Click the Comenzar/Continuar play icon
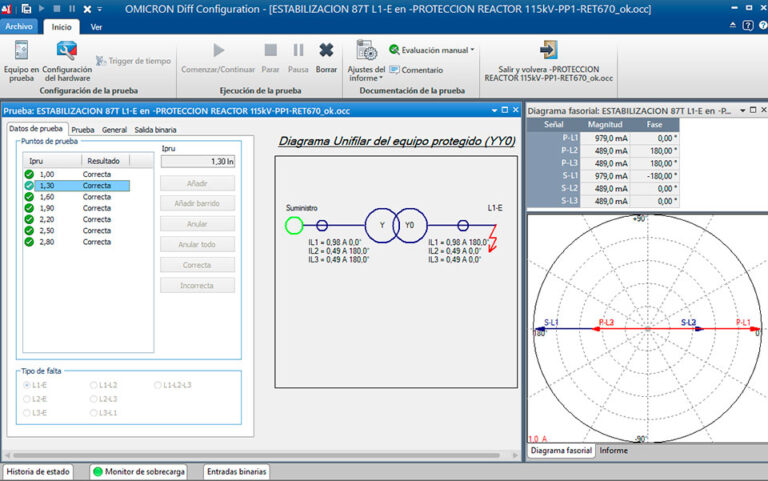 218,50
